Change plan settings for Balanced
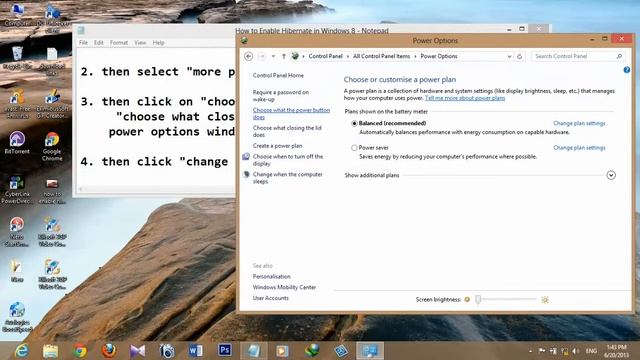Image resolution: width=640 pixels, height=360 pixels. click(579, 123)
